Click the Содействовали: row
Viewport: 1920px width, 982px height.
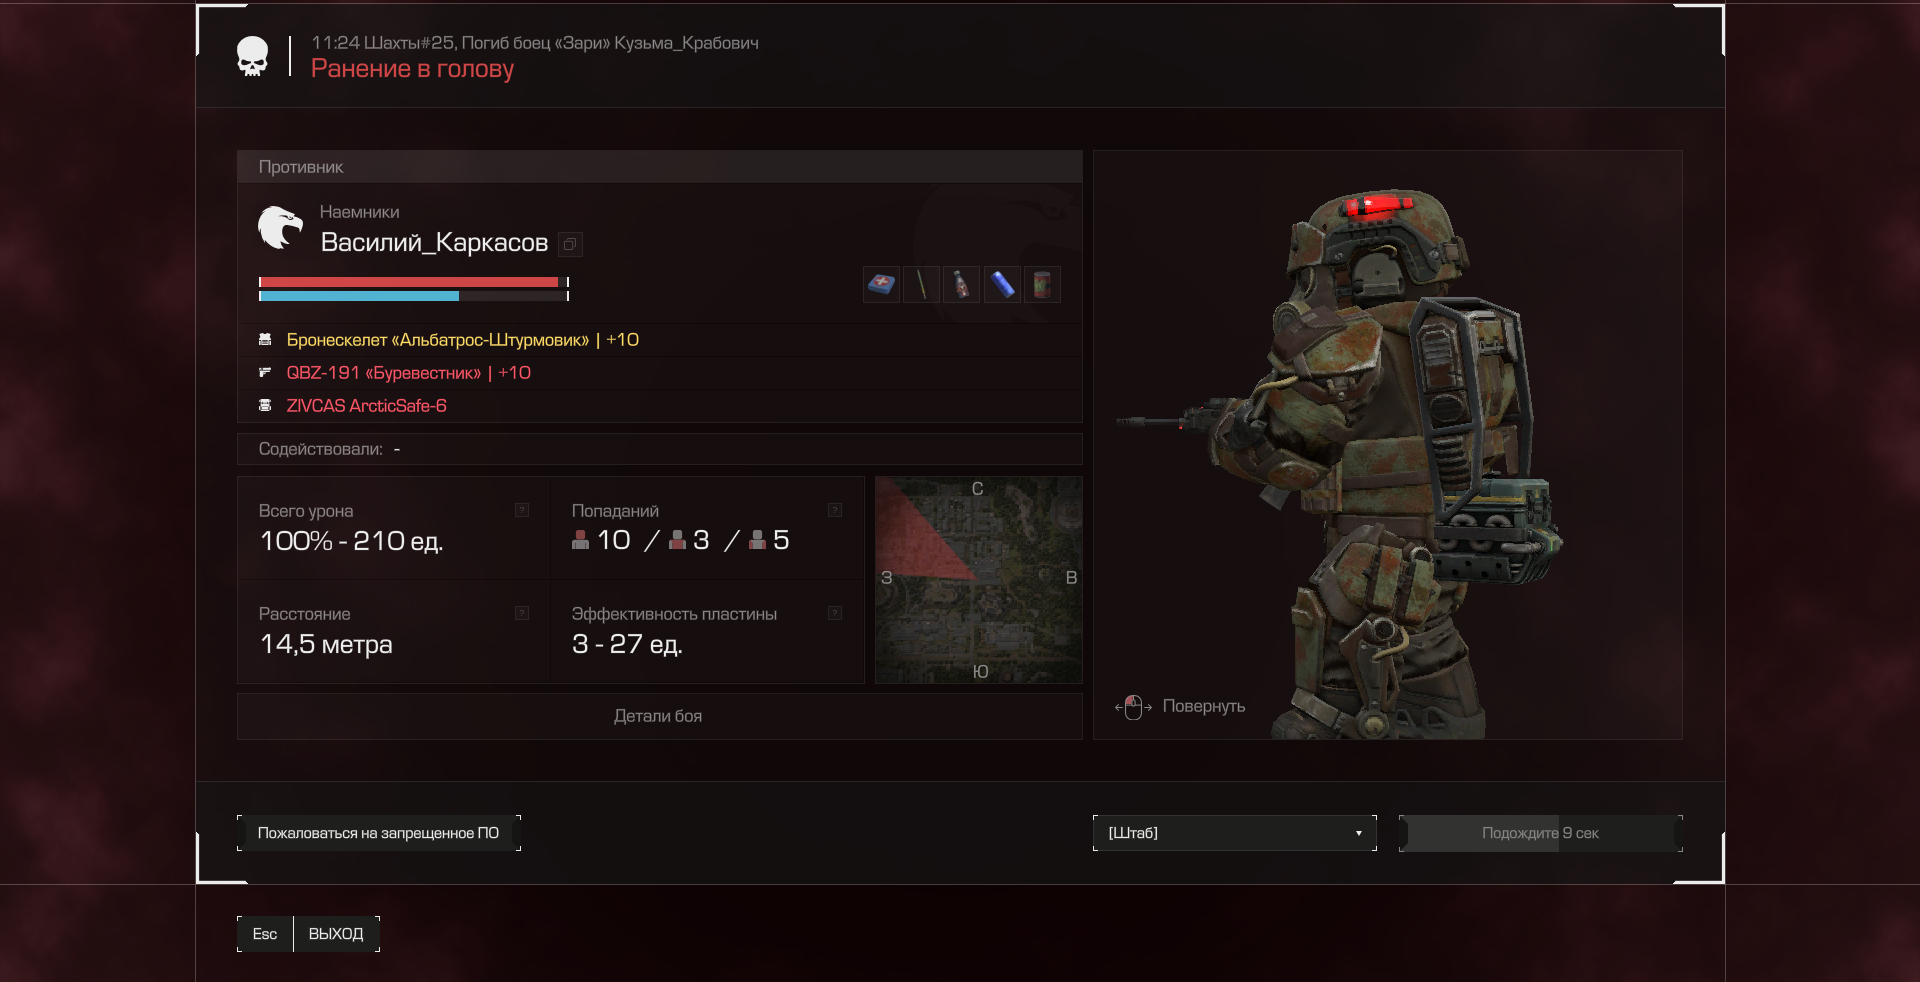659,449
